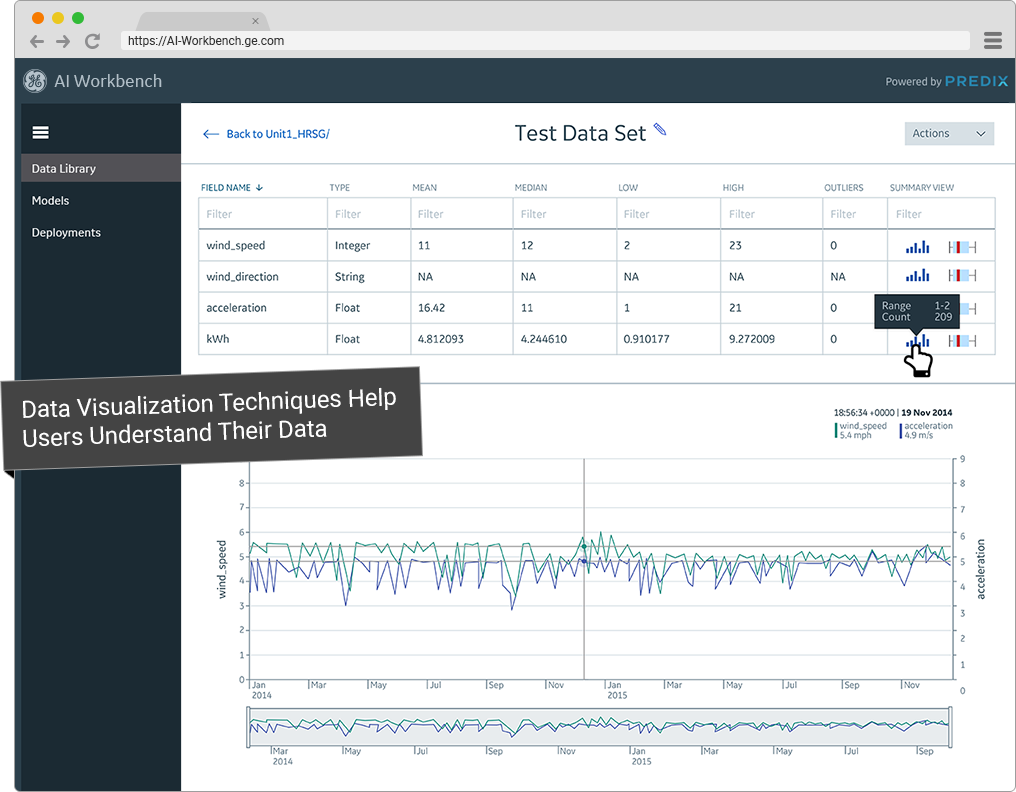Select the wind_direction field name
The width and height of the screenshot is (1016, 792).
point(242,277)
